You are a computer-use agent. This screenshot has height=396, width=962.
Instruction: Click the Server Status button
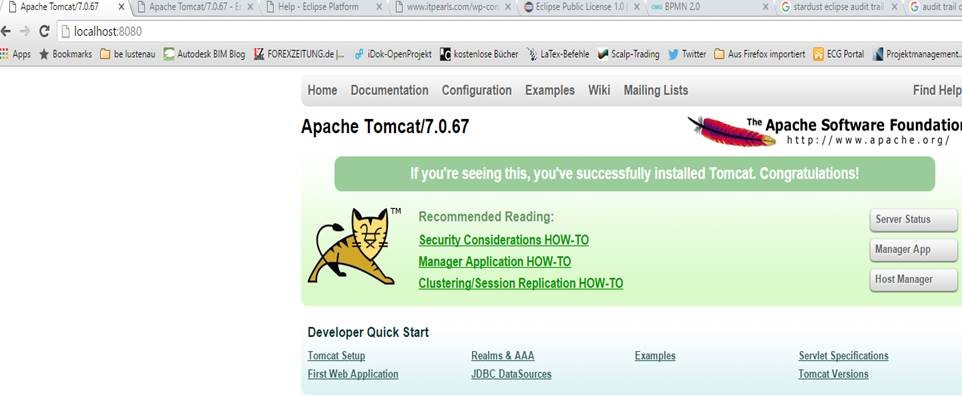point(914,220)
